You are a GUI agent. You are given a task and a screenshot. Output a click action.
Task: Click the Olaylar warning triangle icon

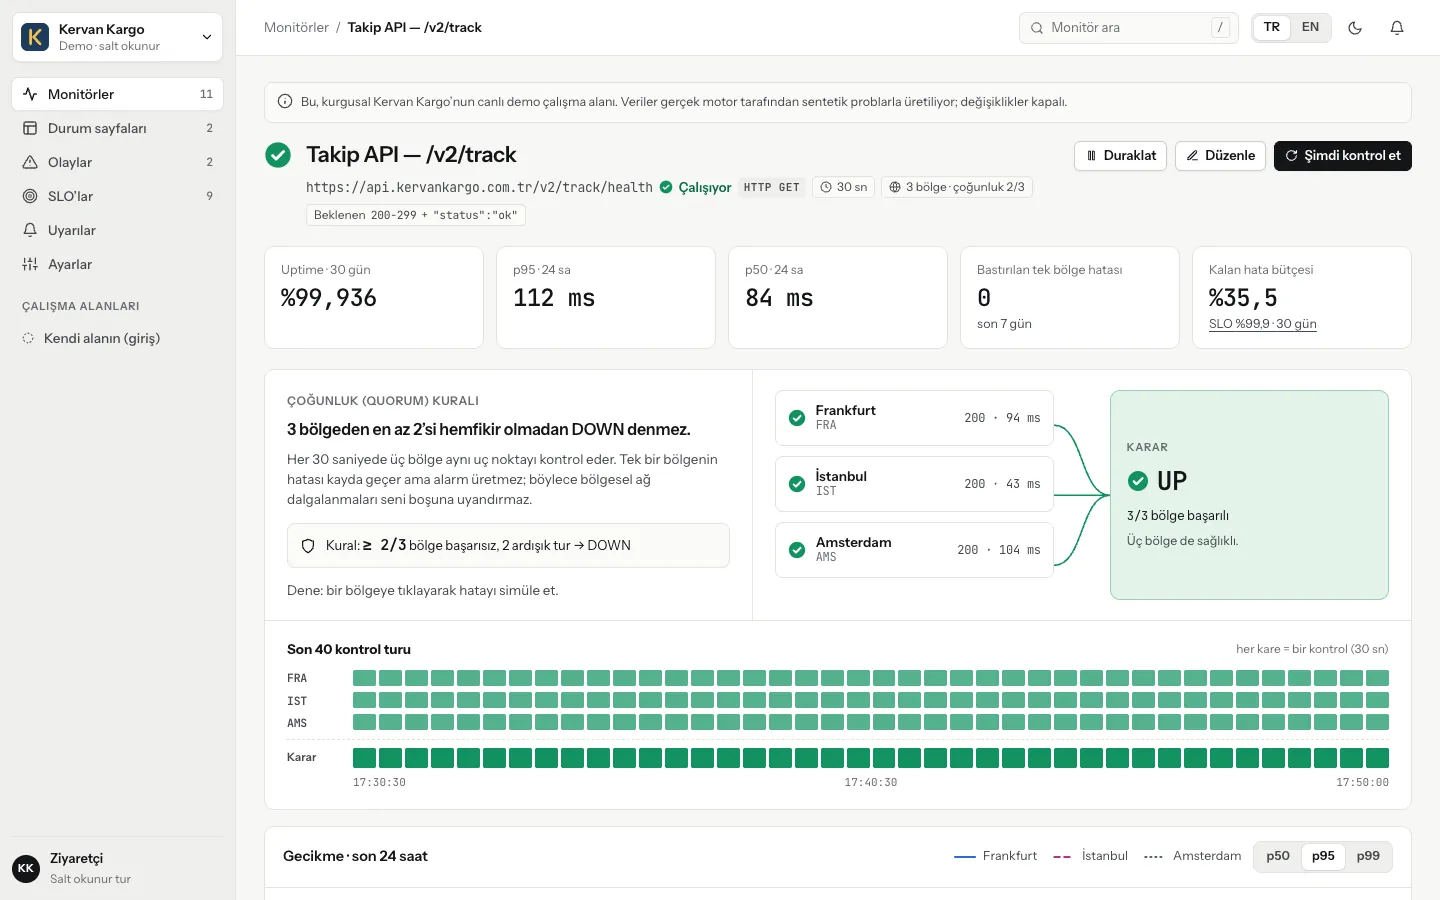pos(30,162)
